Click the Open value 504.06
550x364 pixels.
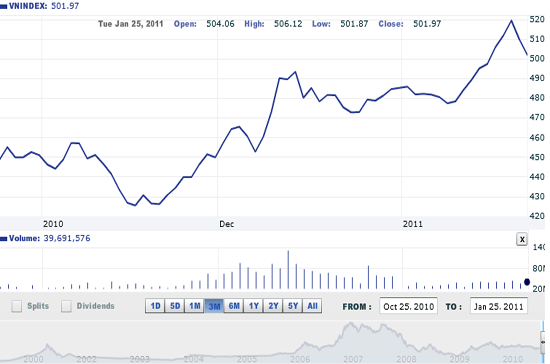[220, 24]
